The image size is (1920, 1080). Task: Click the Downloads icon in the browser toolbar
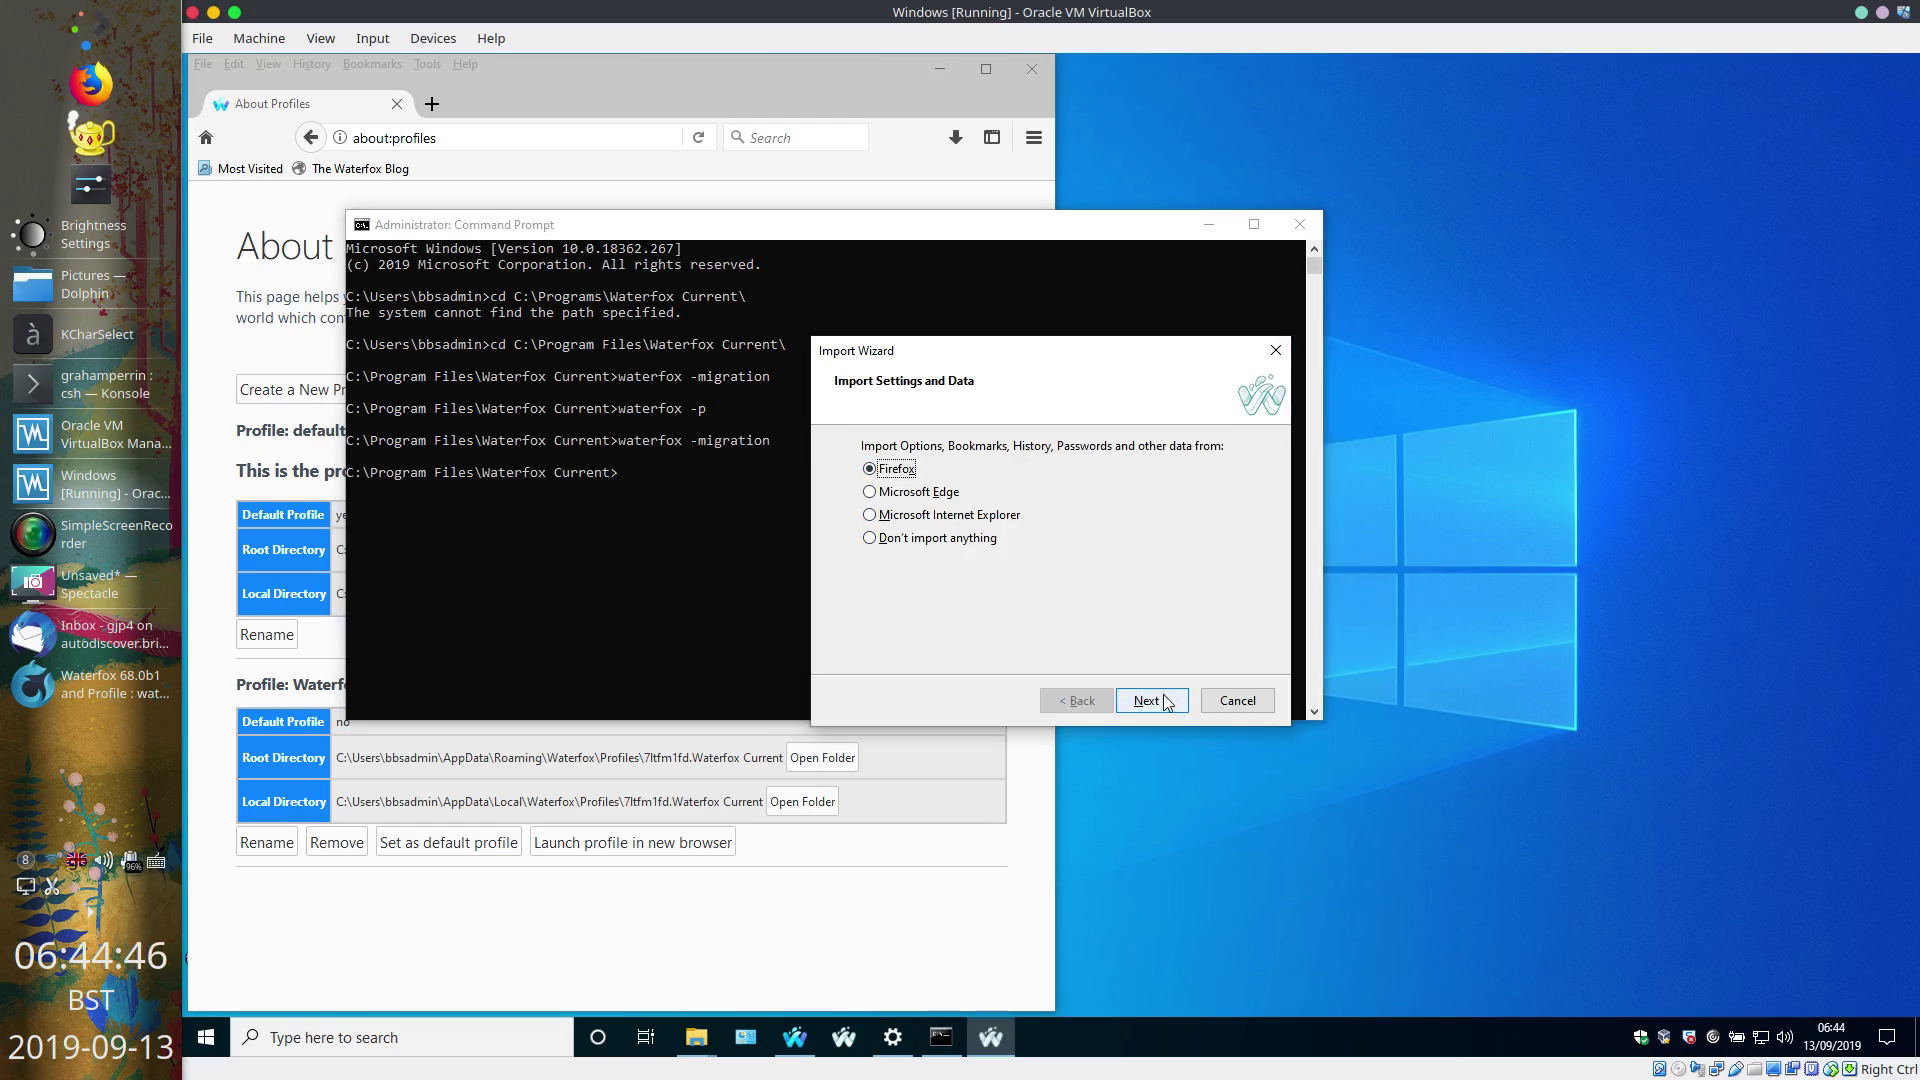click(x=955, y=137)
